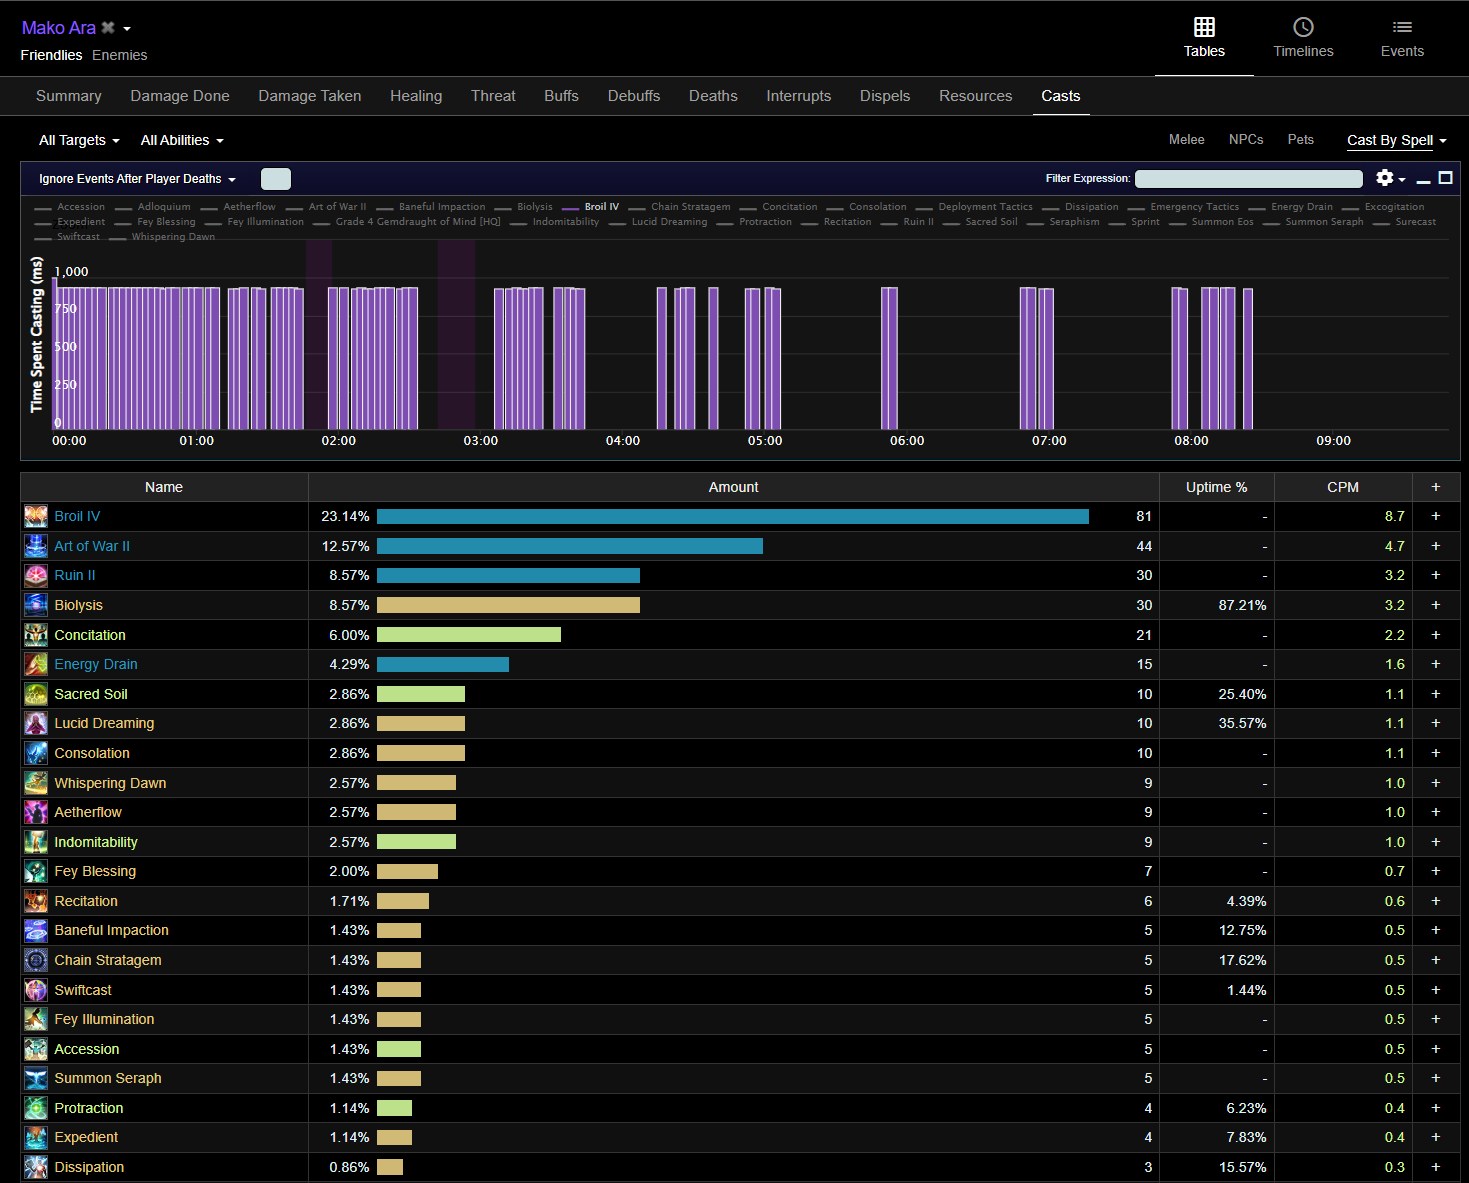The width and height of the screenshot is (1469, 1183).
Task: Click the Ruin II spell icon
Action: 36,575
